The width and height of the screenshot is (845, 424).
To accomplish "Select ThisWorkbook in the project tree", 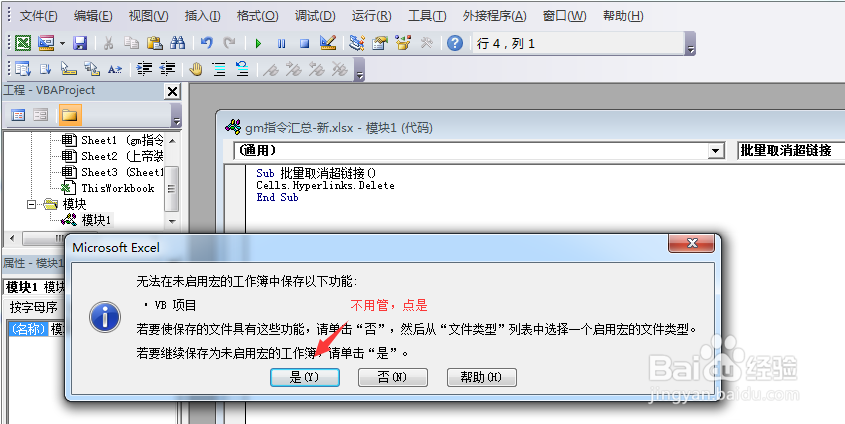I will tap(108, 188).
